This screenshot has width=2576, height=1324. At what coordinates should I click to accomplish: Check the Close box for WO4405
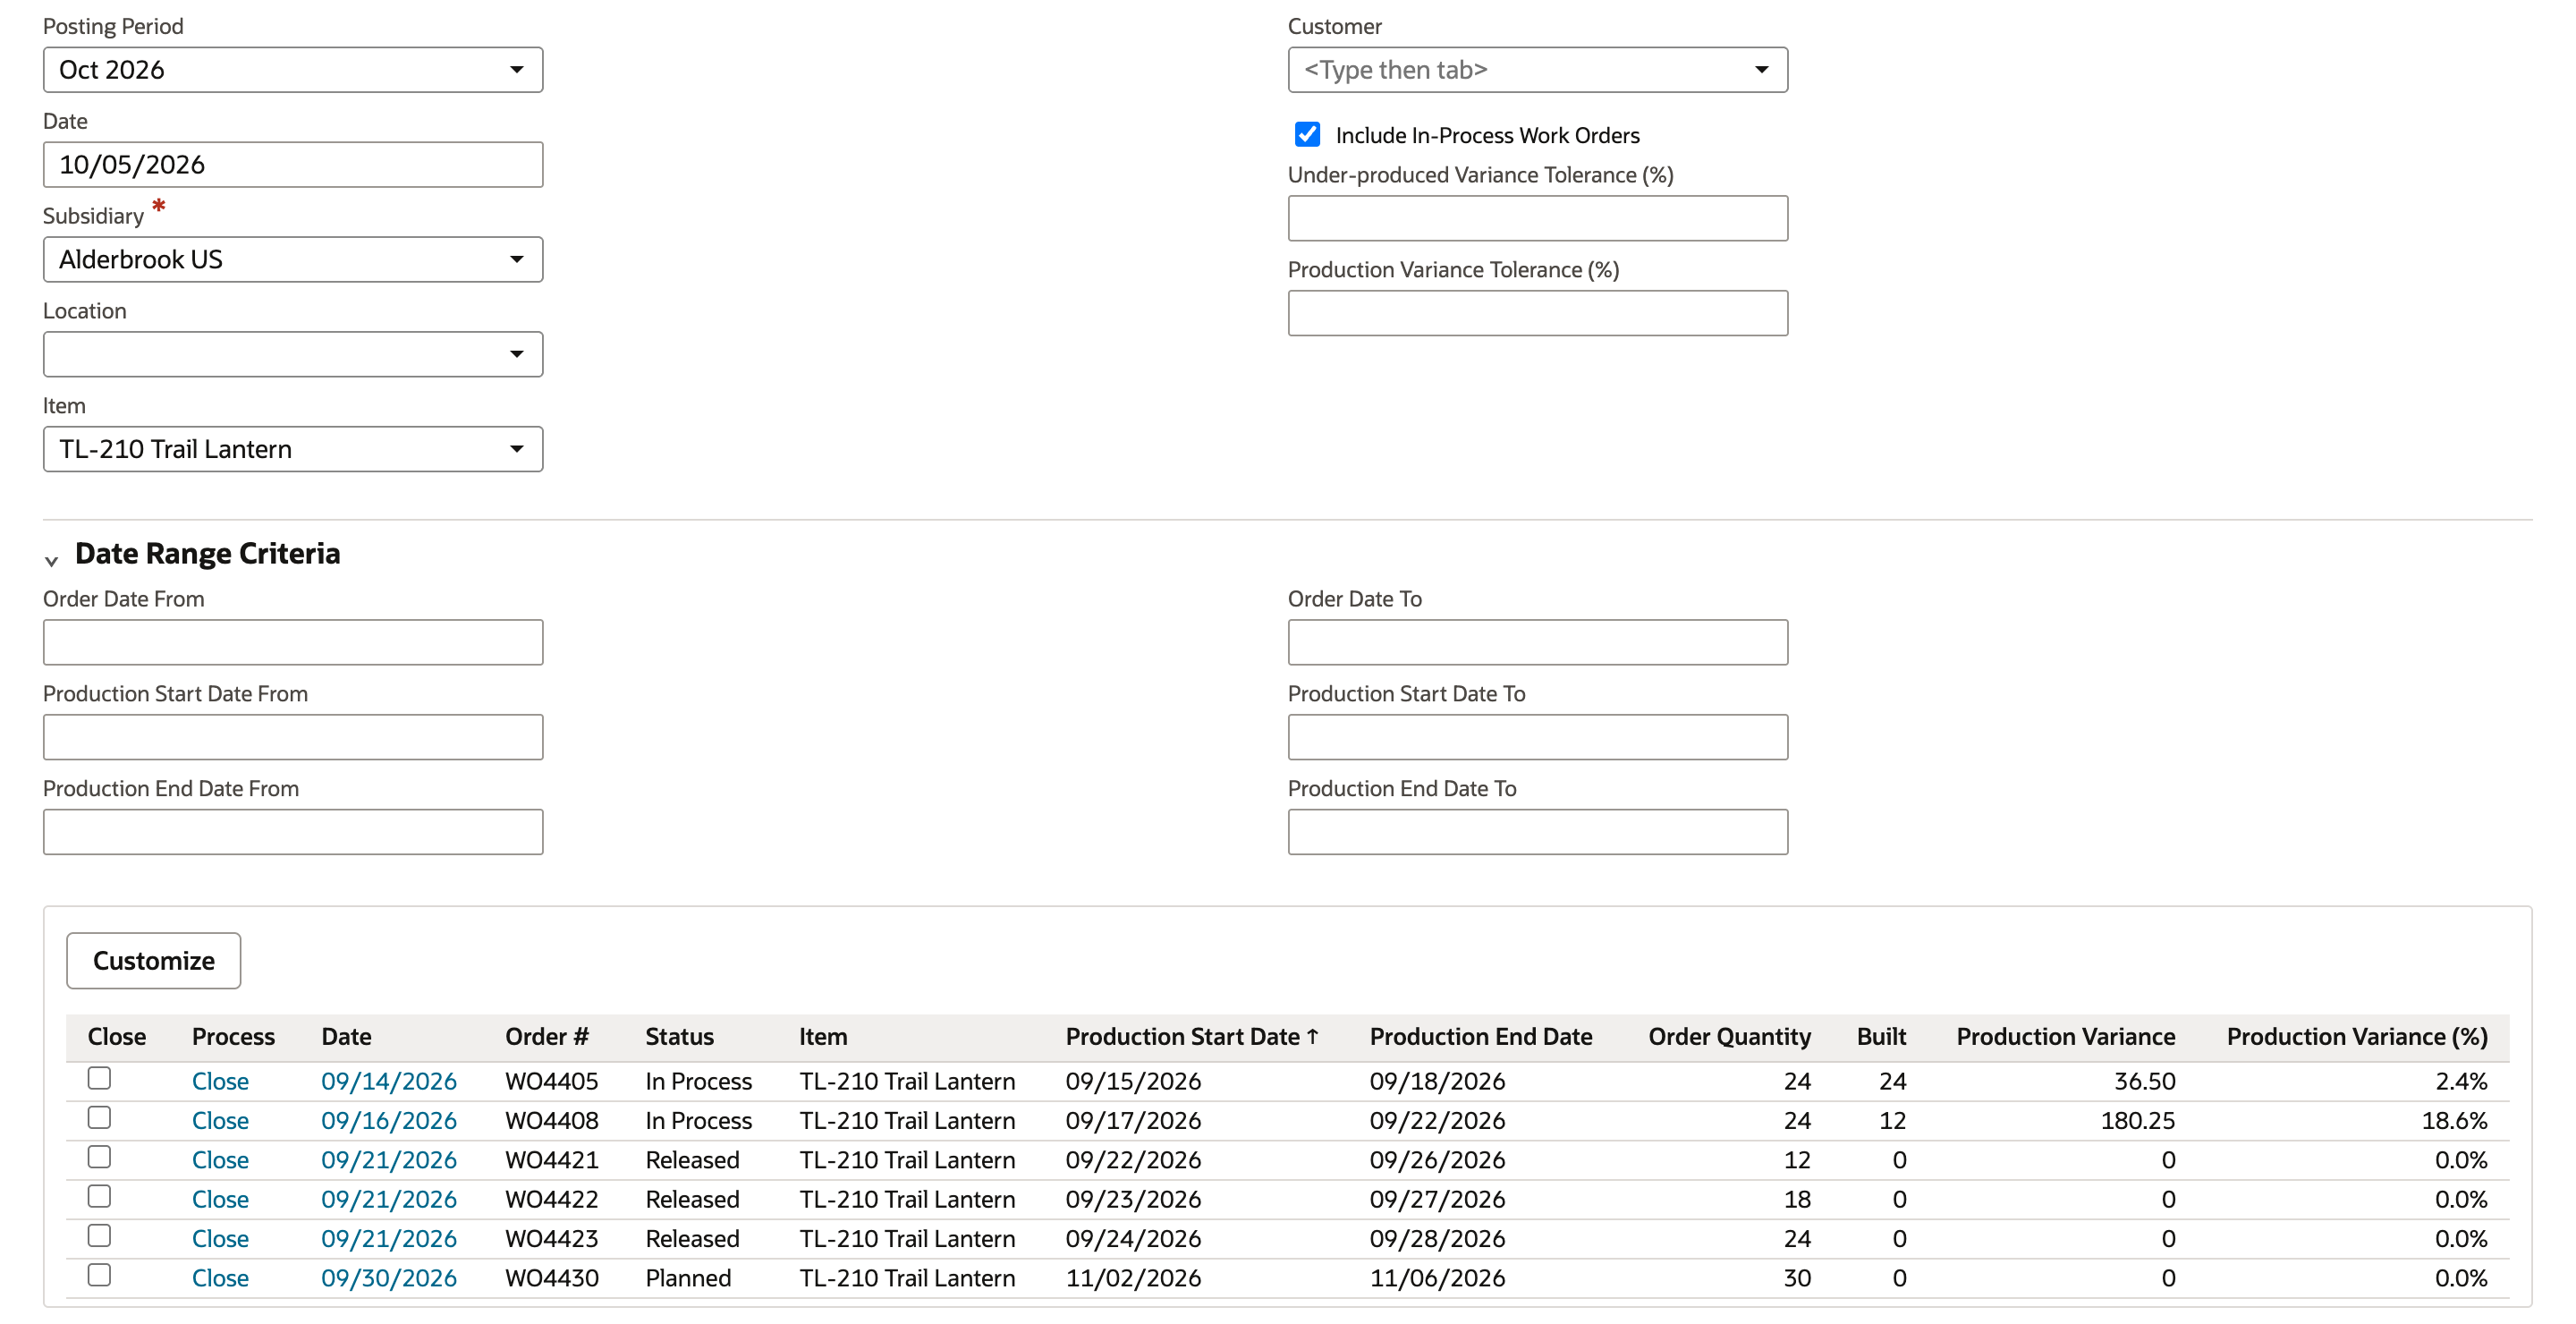coord(99,1078)
